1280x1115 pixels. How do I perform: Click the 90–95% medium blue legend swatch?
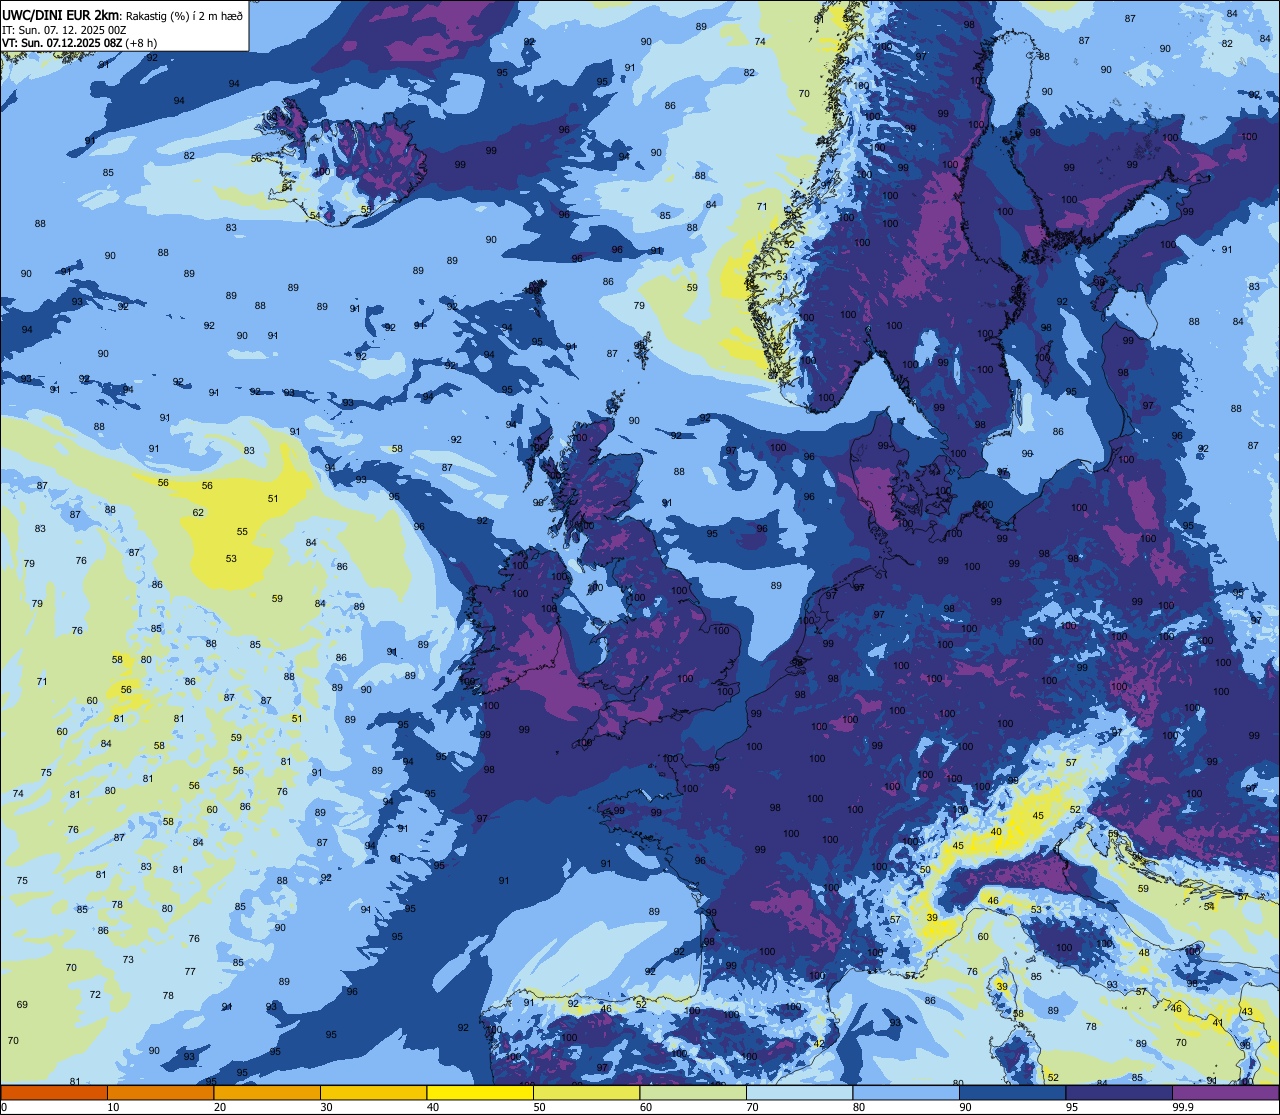(1012, 1092)
